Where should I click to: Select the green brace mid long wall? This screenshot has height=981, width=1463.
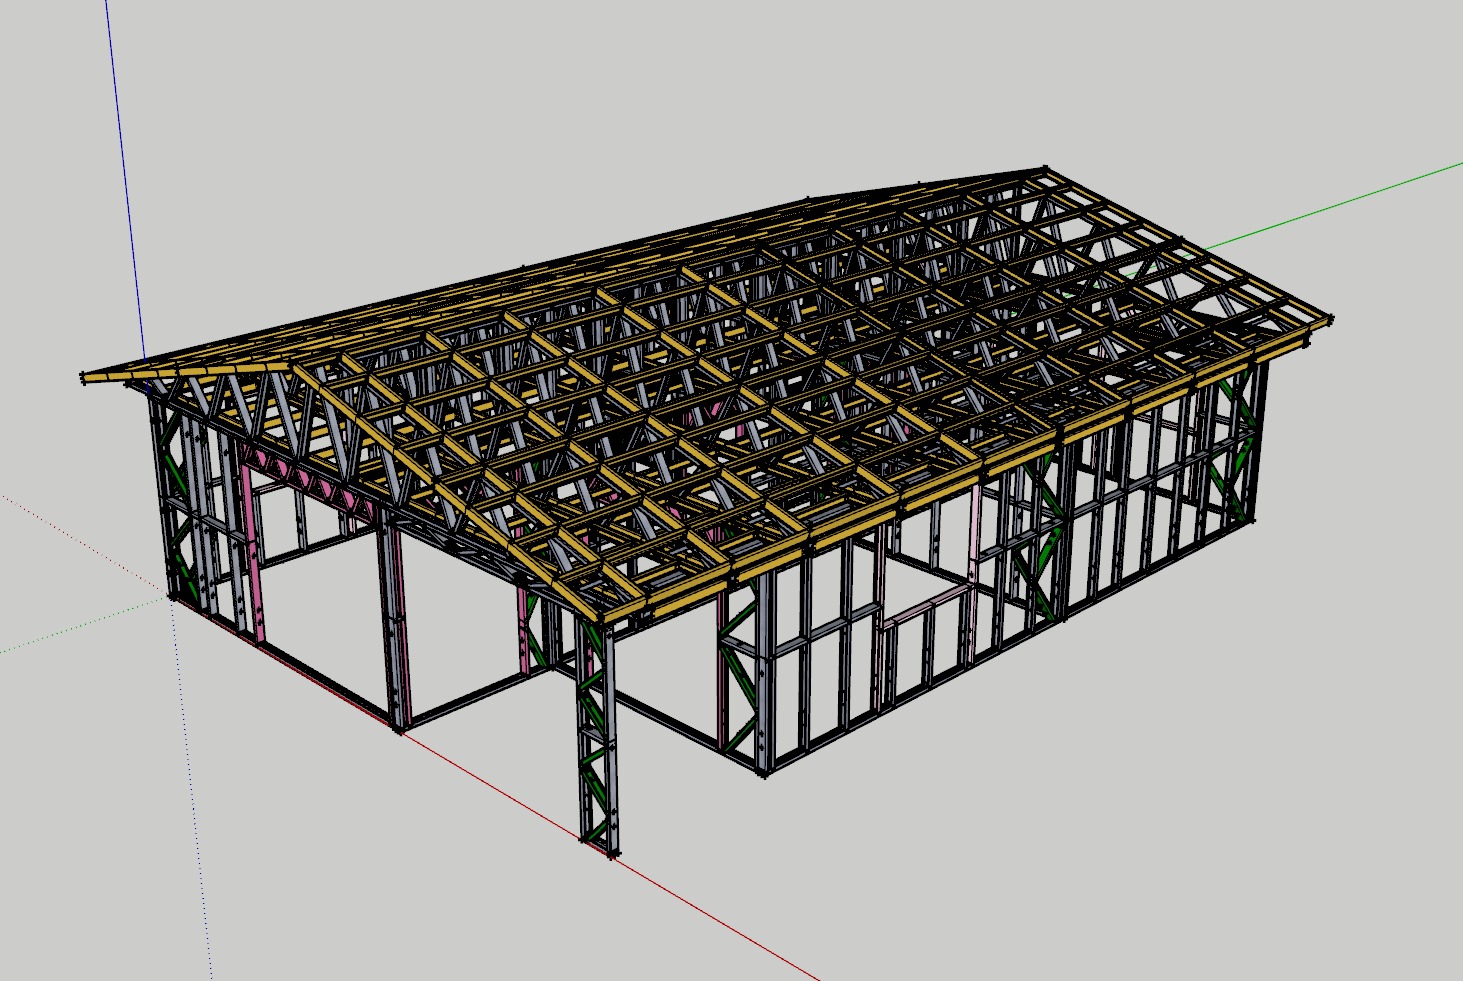tap(1040, 540)
